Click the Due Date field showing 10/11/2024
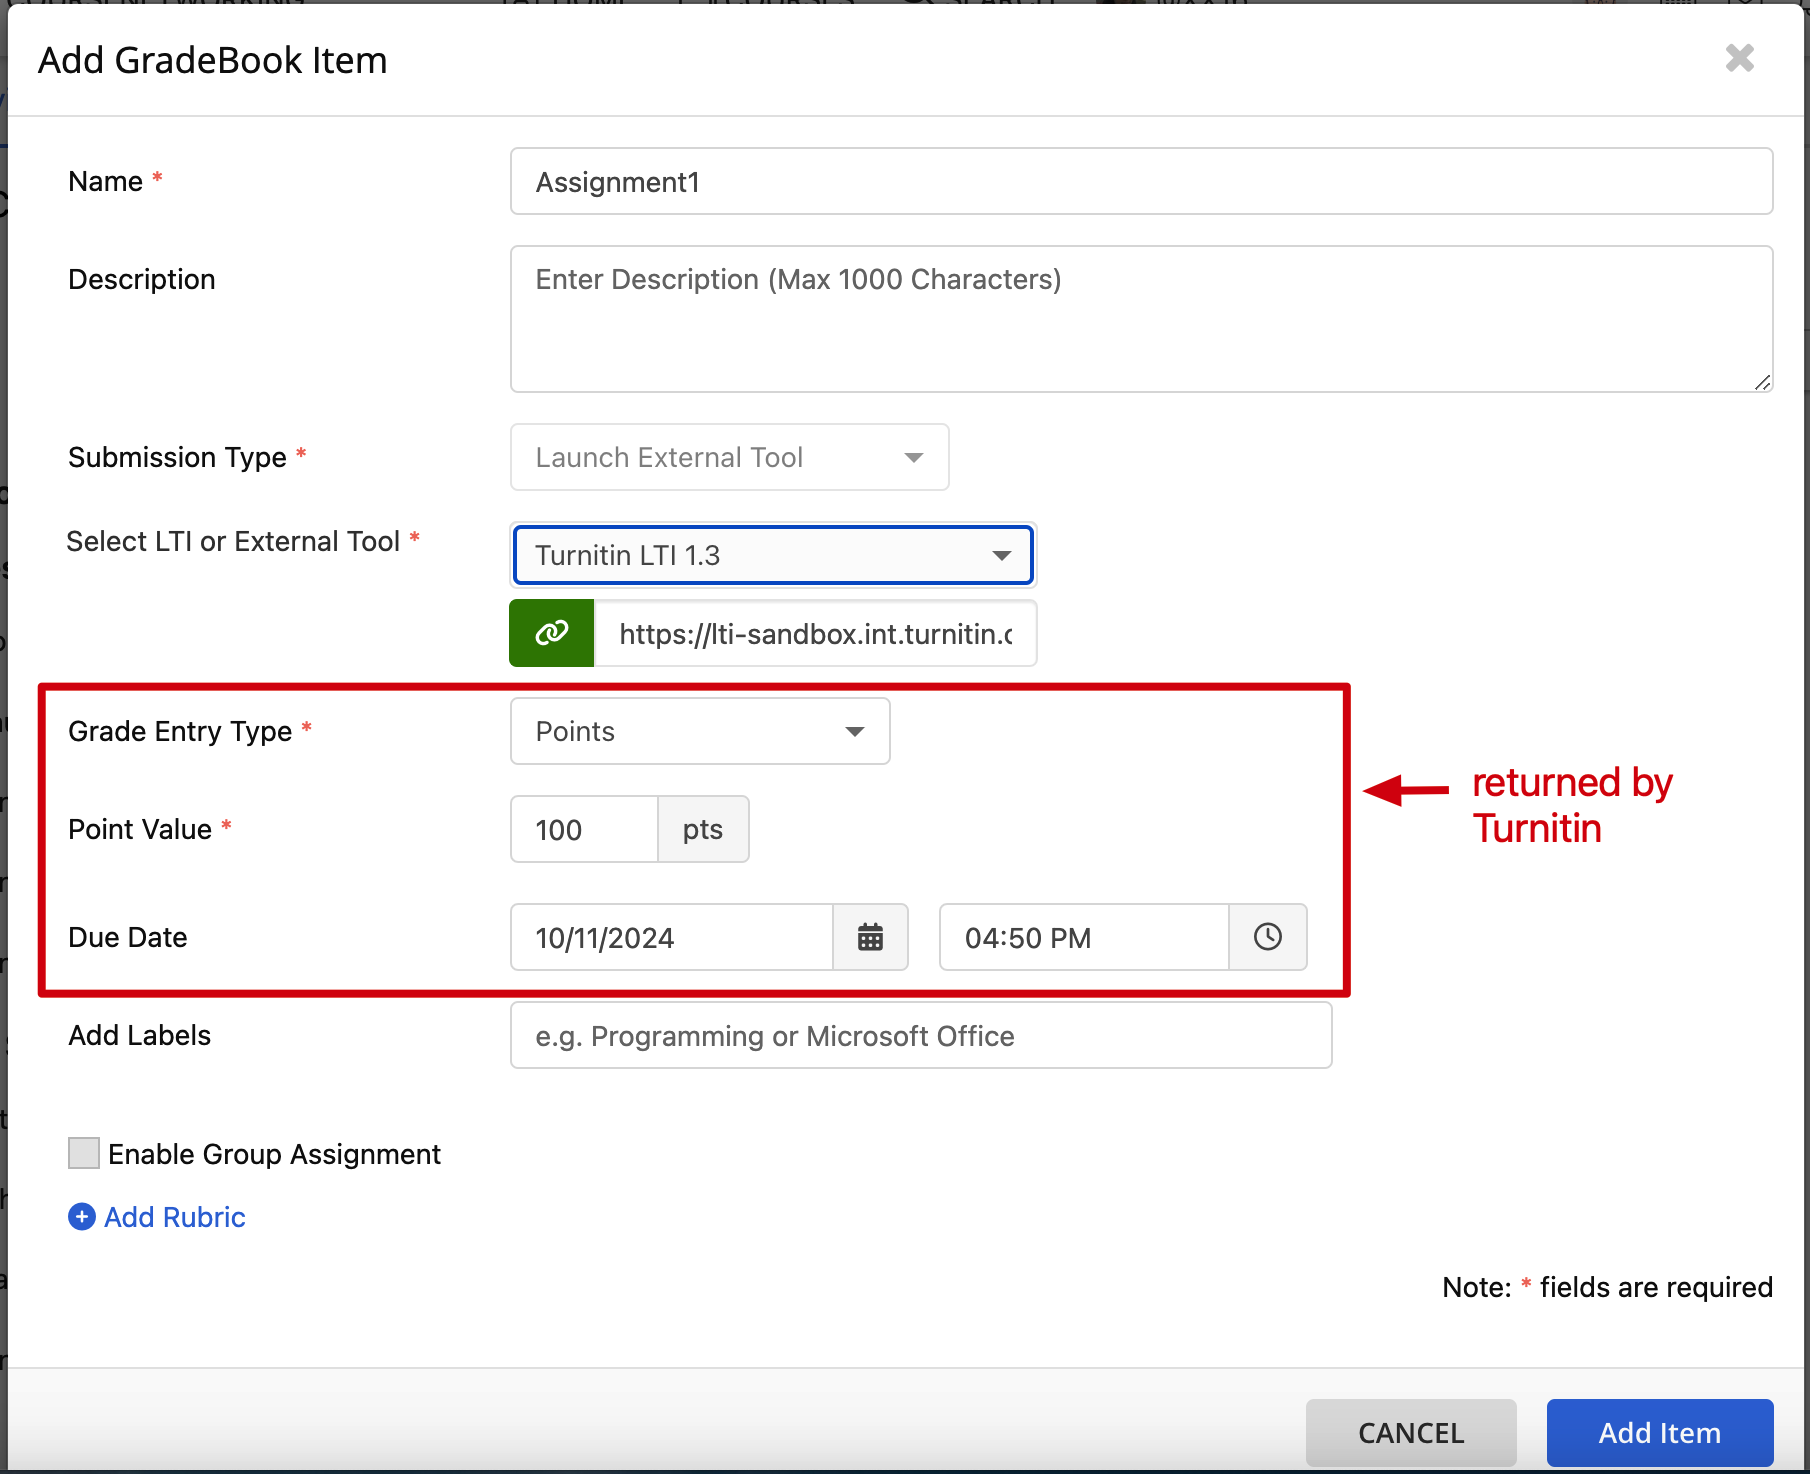 670,937
